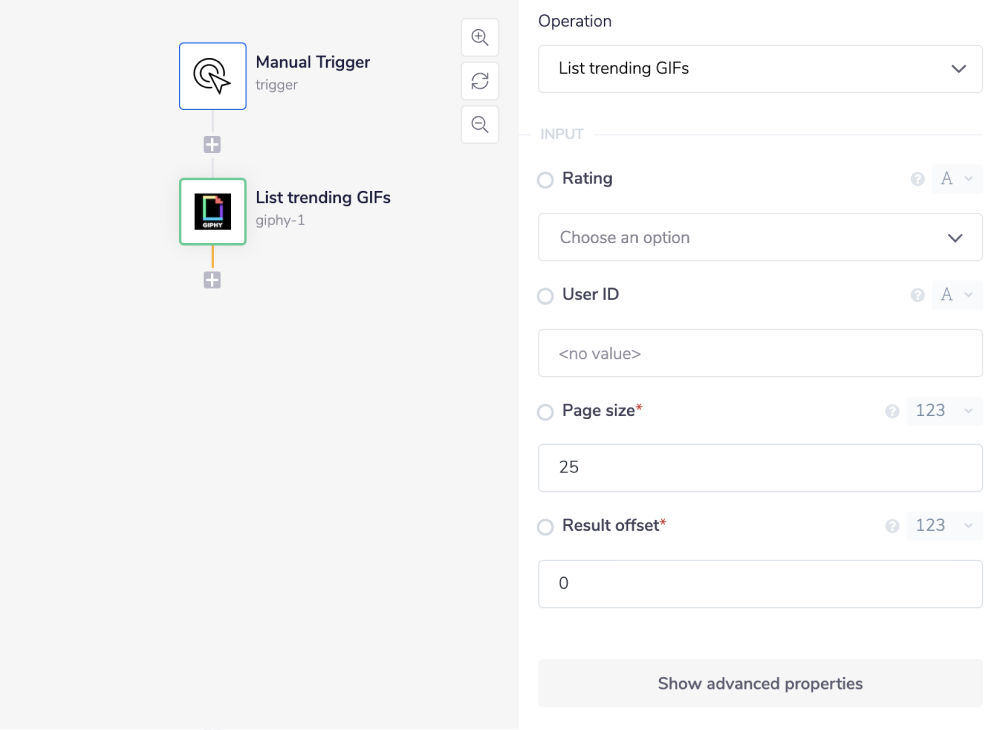Toggle the Rating radio button
Screen dimensions: 1000x730
pyautogui.click(x=545, y=180)
